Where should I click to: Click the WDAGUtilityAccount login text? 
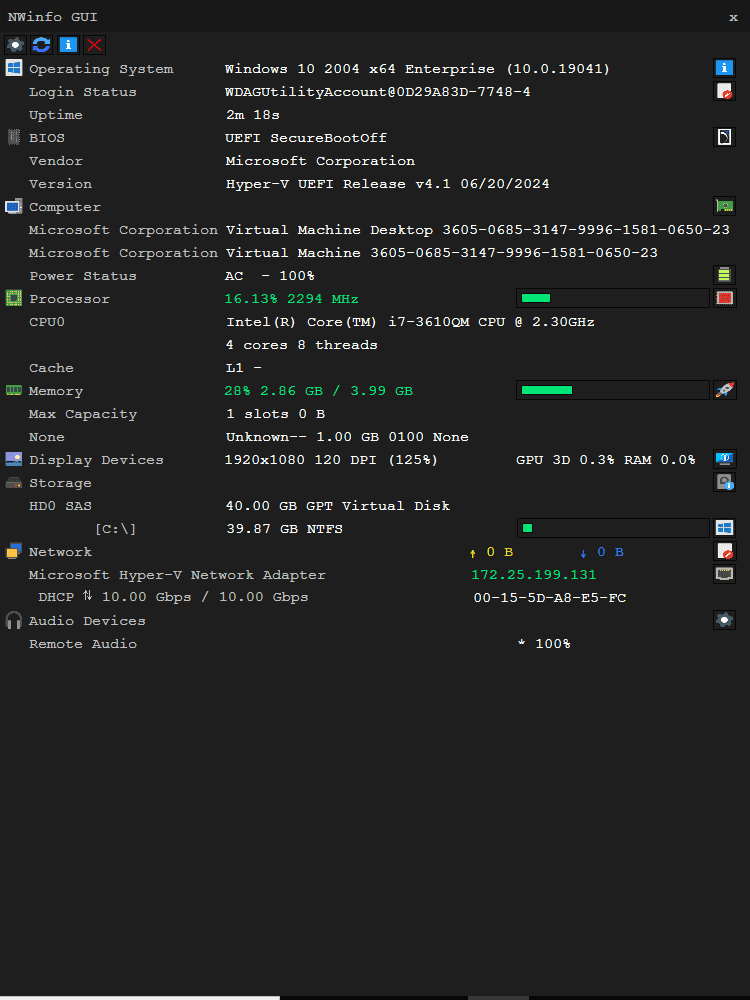[x=378, y=92]
